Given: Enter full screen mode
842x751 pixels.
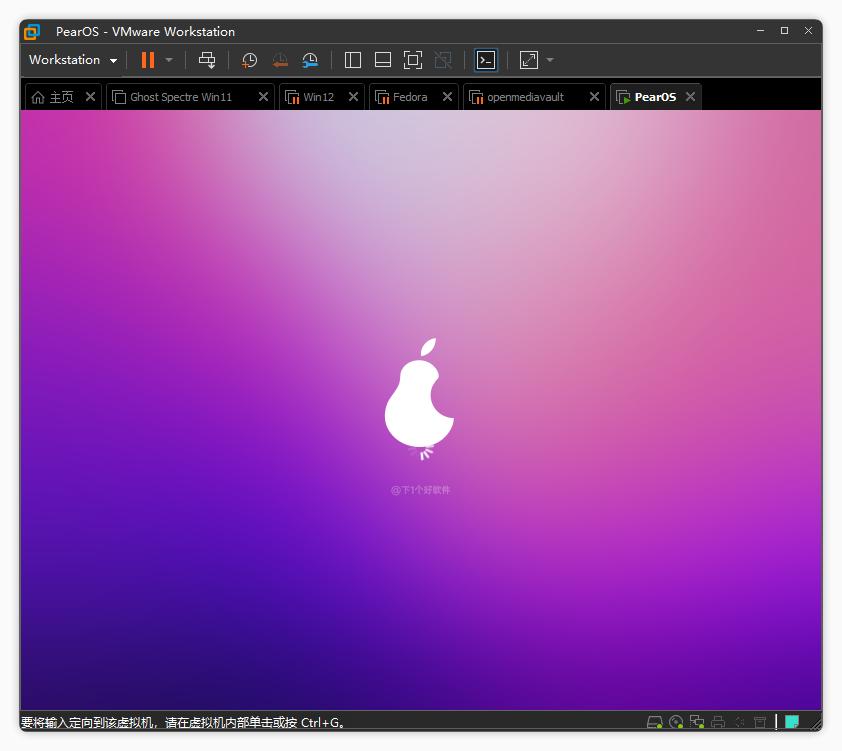Looking at the screenshot, I should click(x=413, y=60).
